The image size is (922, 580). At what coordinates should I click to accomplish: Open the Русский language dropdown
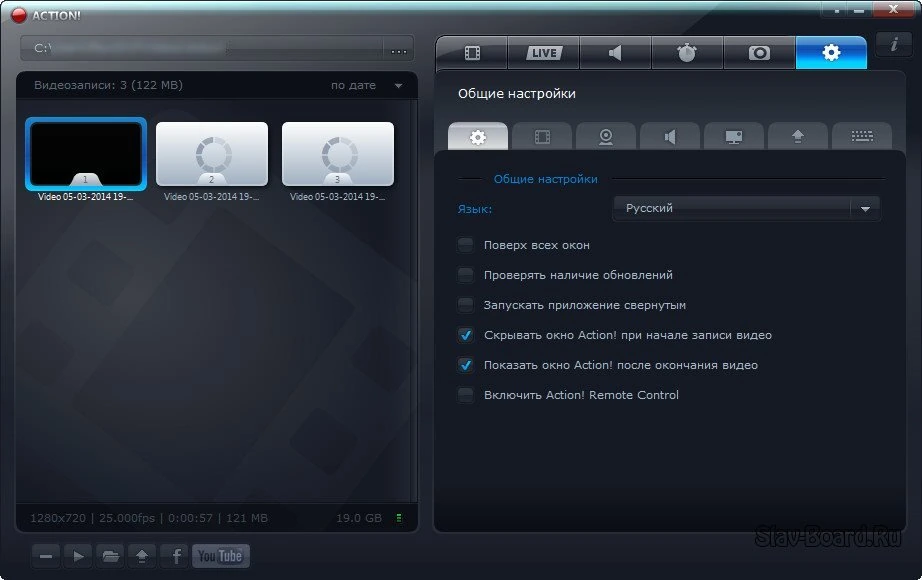pos(746,208)
